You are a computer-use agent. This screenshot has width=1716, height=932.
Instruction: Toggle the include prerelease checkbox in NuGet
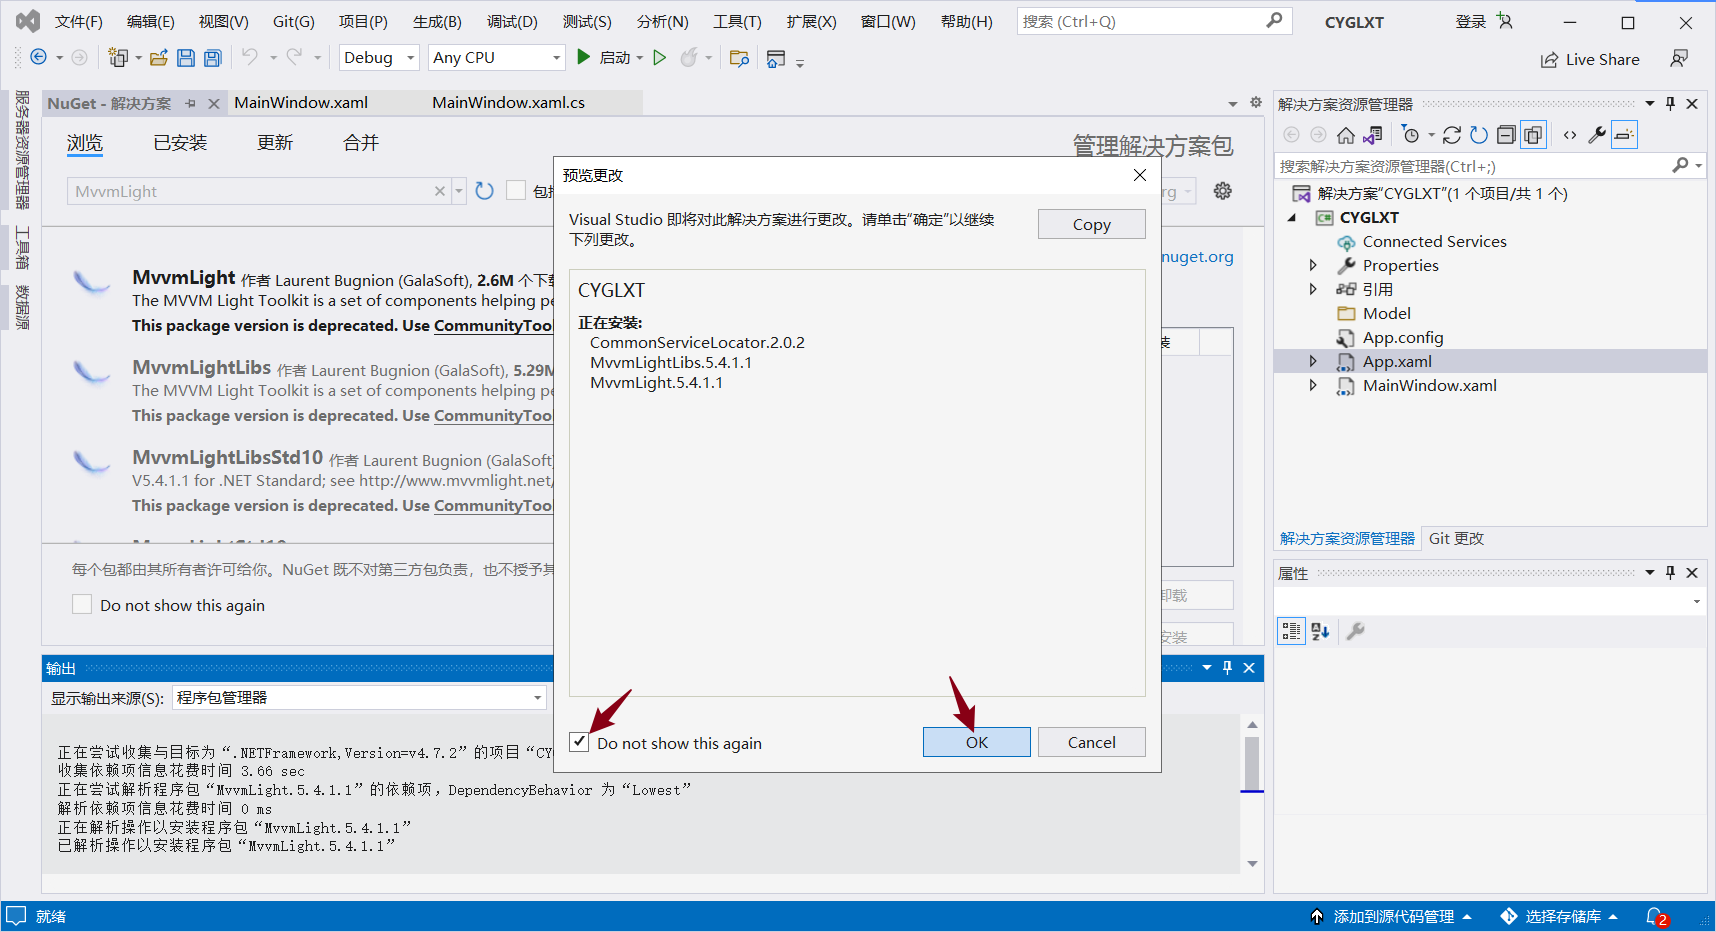[516, 190]
